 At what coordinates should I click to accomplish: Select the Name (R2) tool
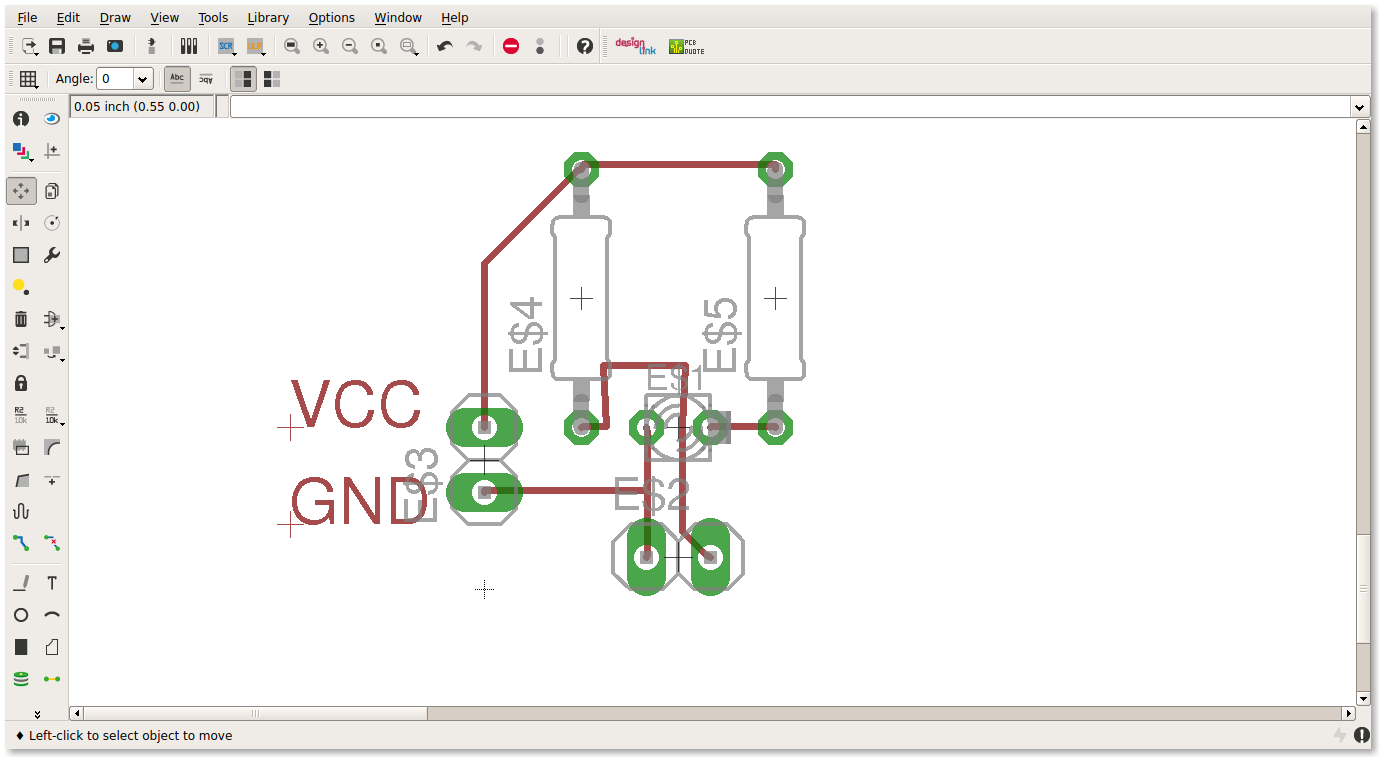click(x=21, y=415)
